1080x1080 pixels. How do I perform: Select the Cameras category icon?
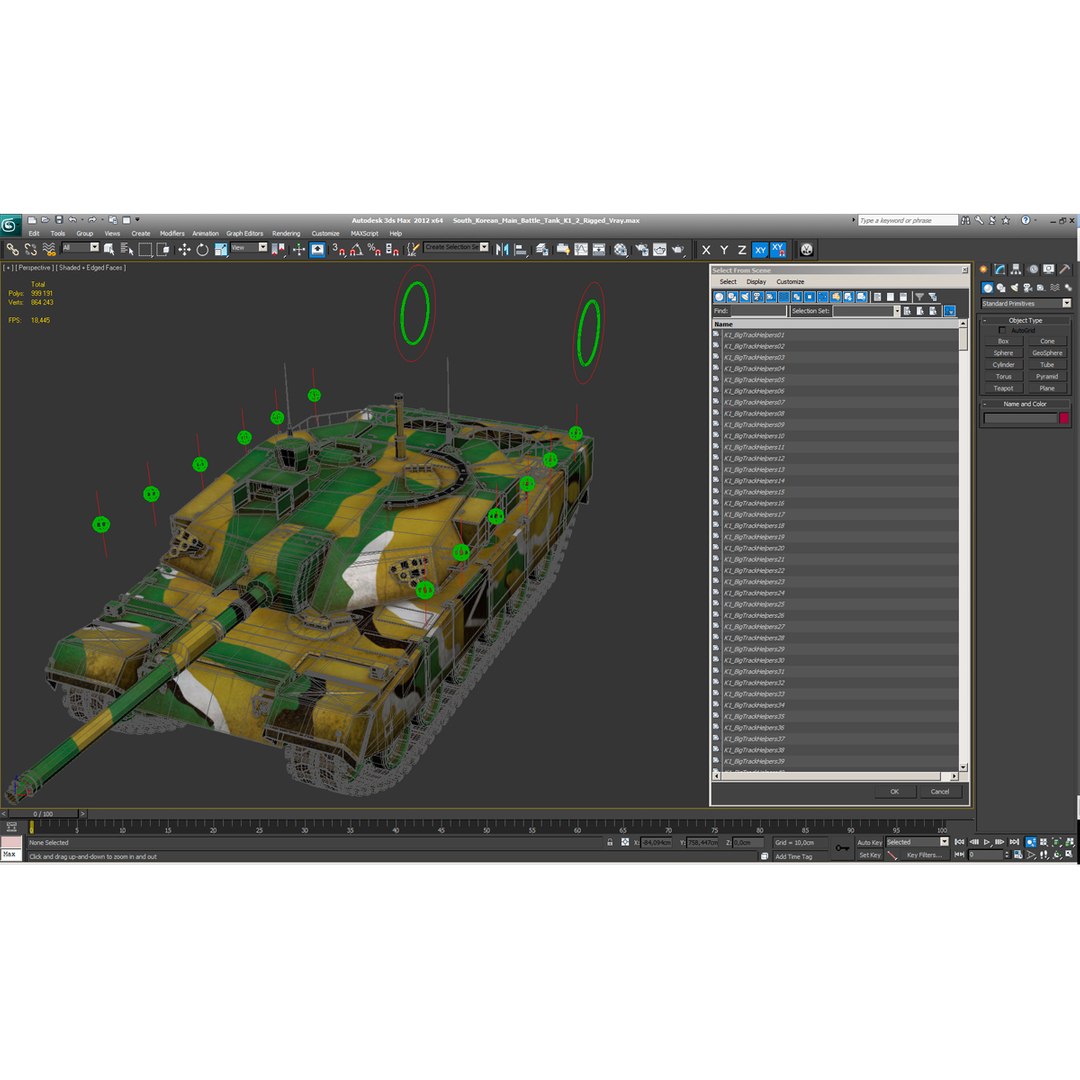click(x=1028, y=288)
